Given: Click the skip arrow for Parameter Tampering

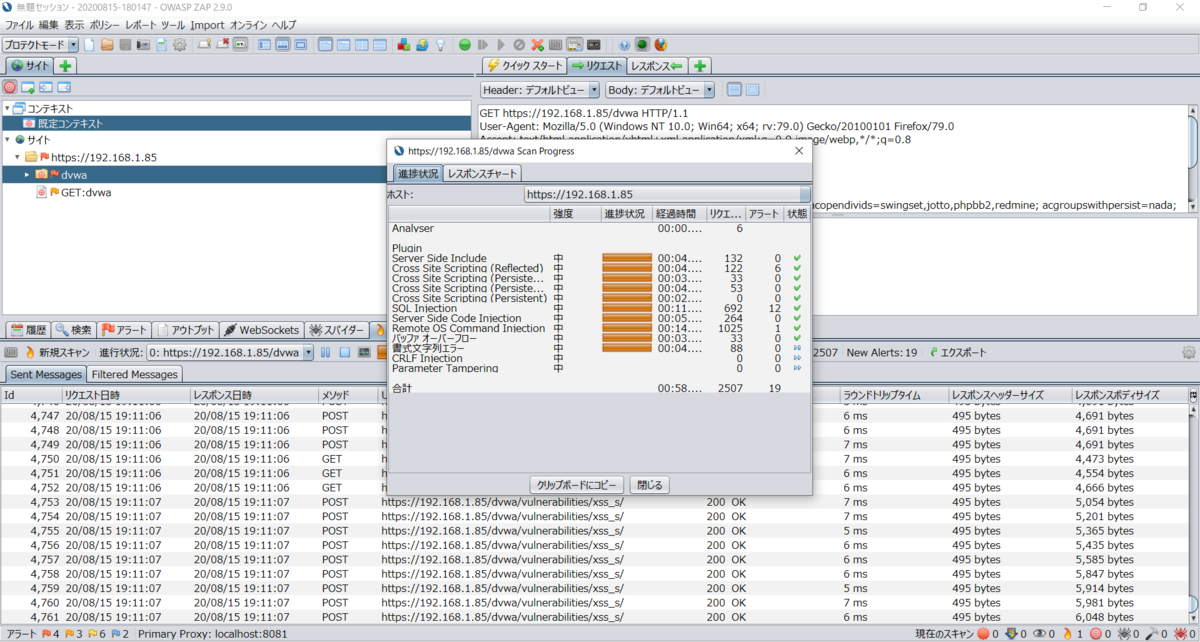Looking at the screenshot, I should click(797, 368).
